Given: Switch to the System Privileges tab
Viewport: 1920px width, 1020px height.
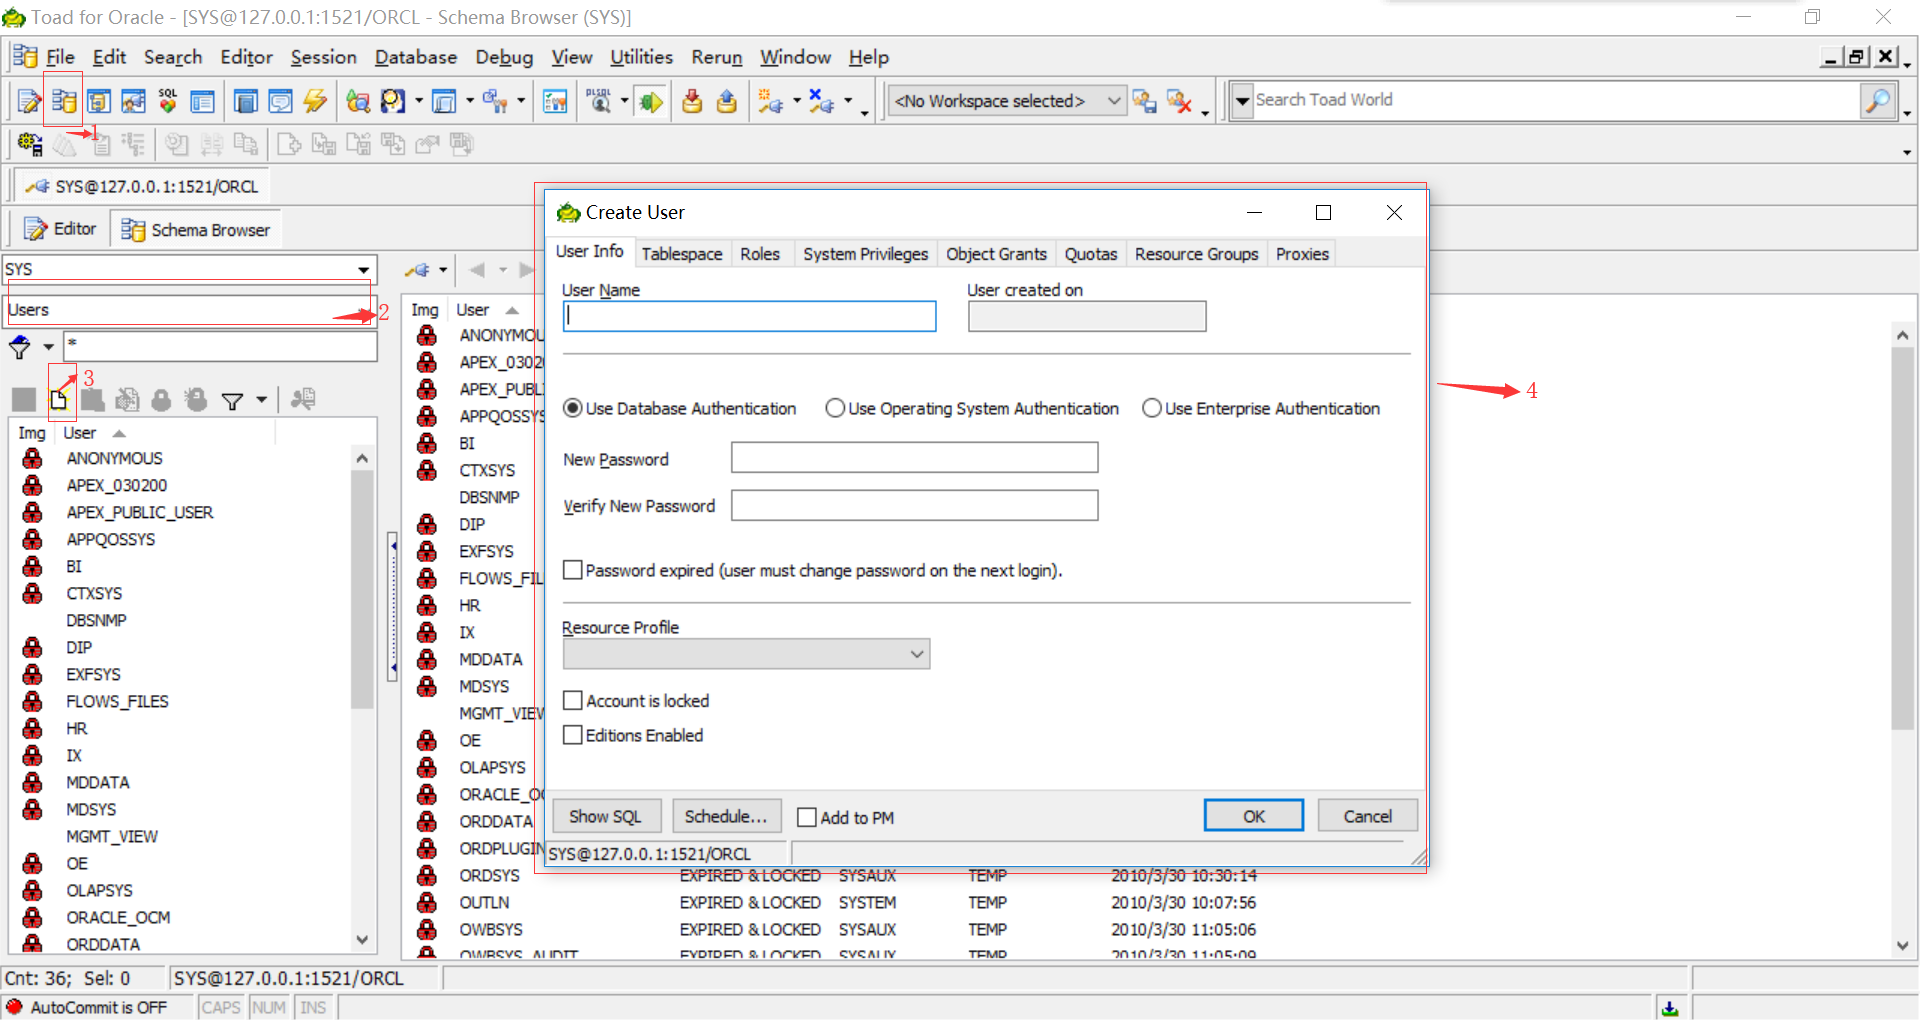Looking at the screenshot, I should click(865, 254).
